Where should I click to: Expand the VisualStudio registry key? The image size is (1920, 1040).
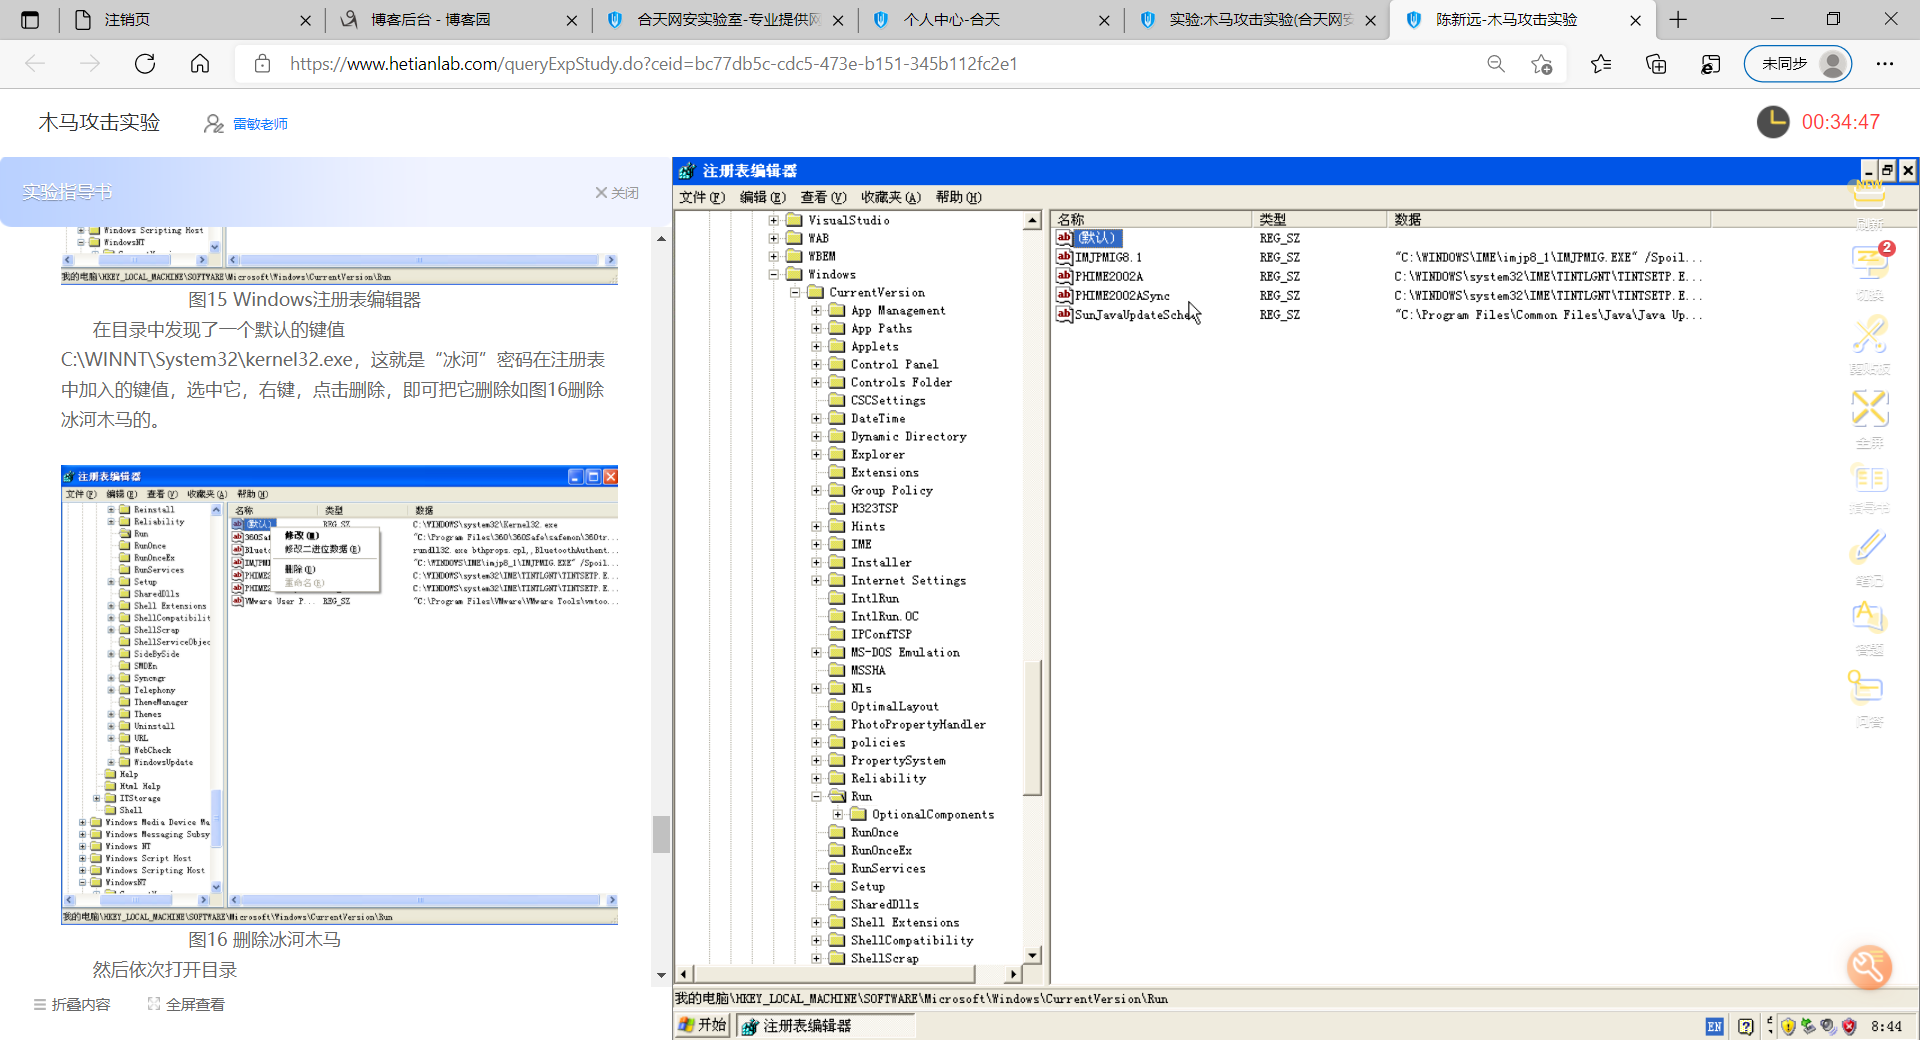tap(774, 220)
